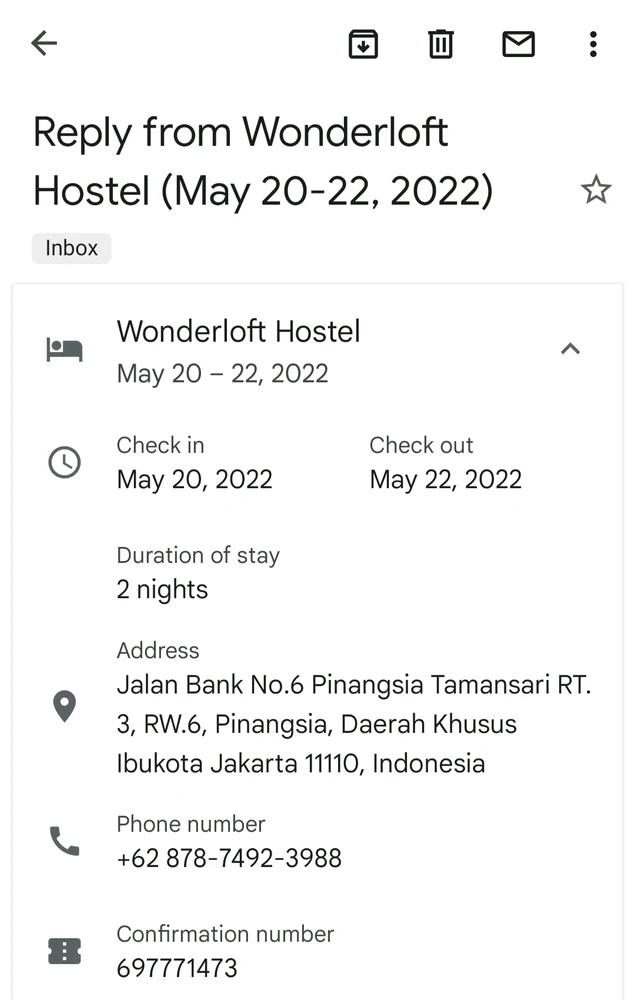The image size is (635, 1000).
Task: Tap the phone call icon
Action: [x=65, y=841]
